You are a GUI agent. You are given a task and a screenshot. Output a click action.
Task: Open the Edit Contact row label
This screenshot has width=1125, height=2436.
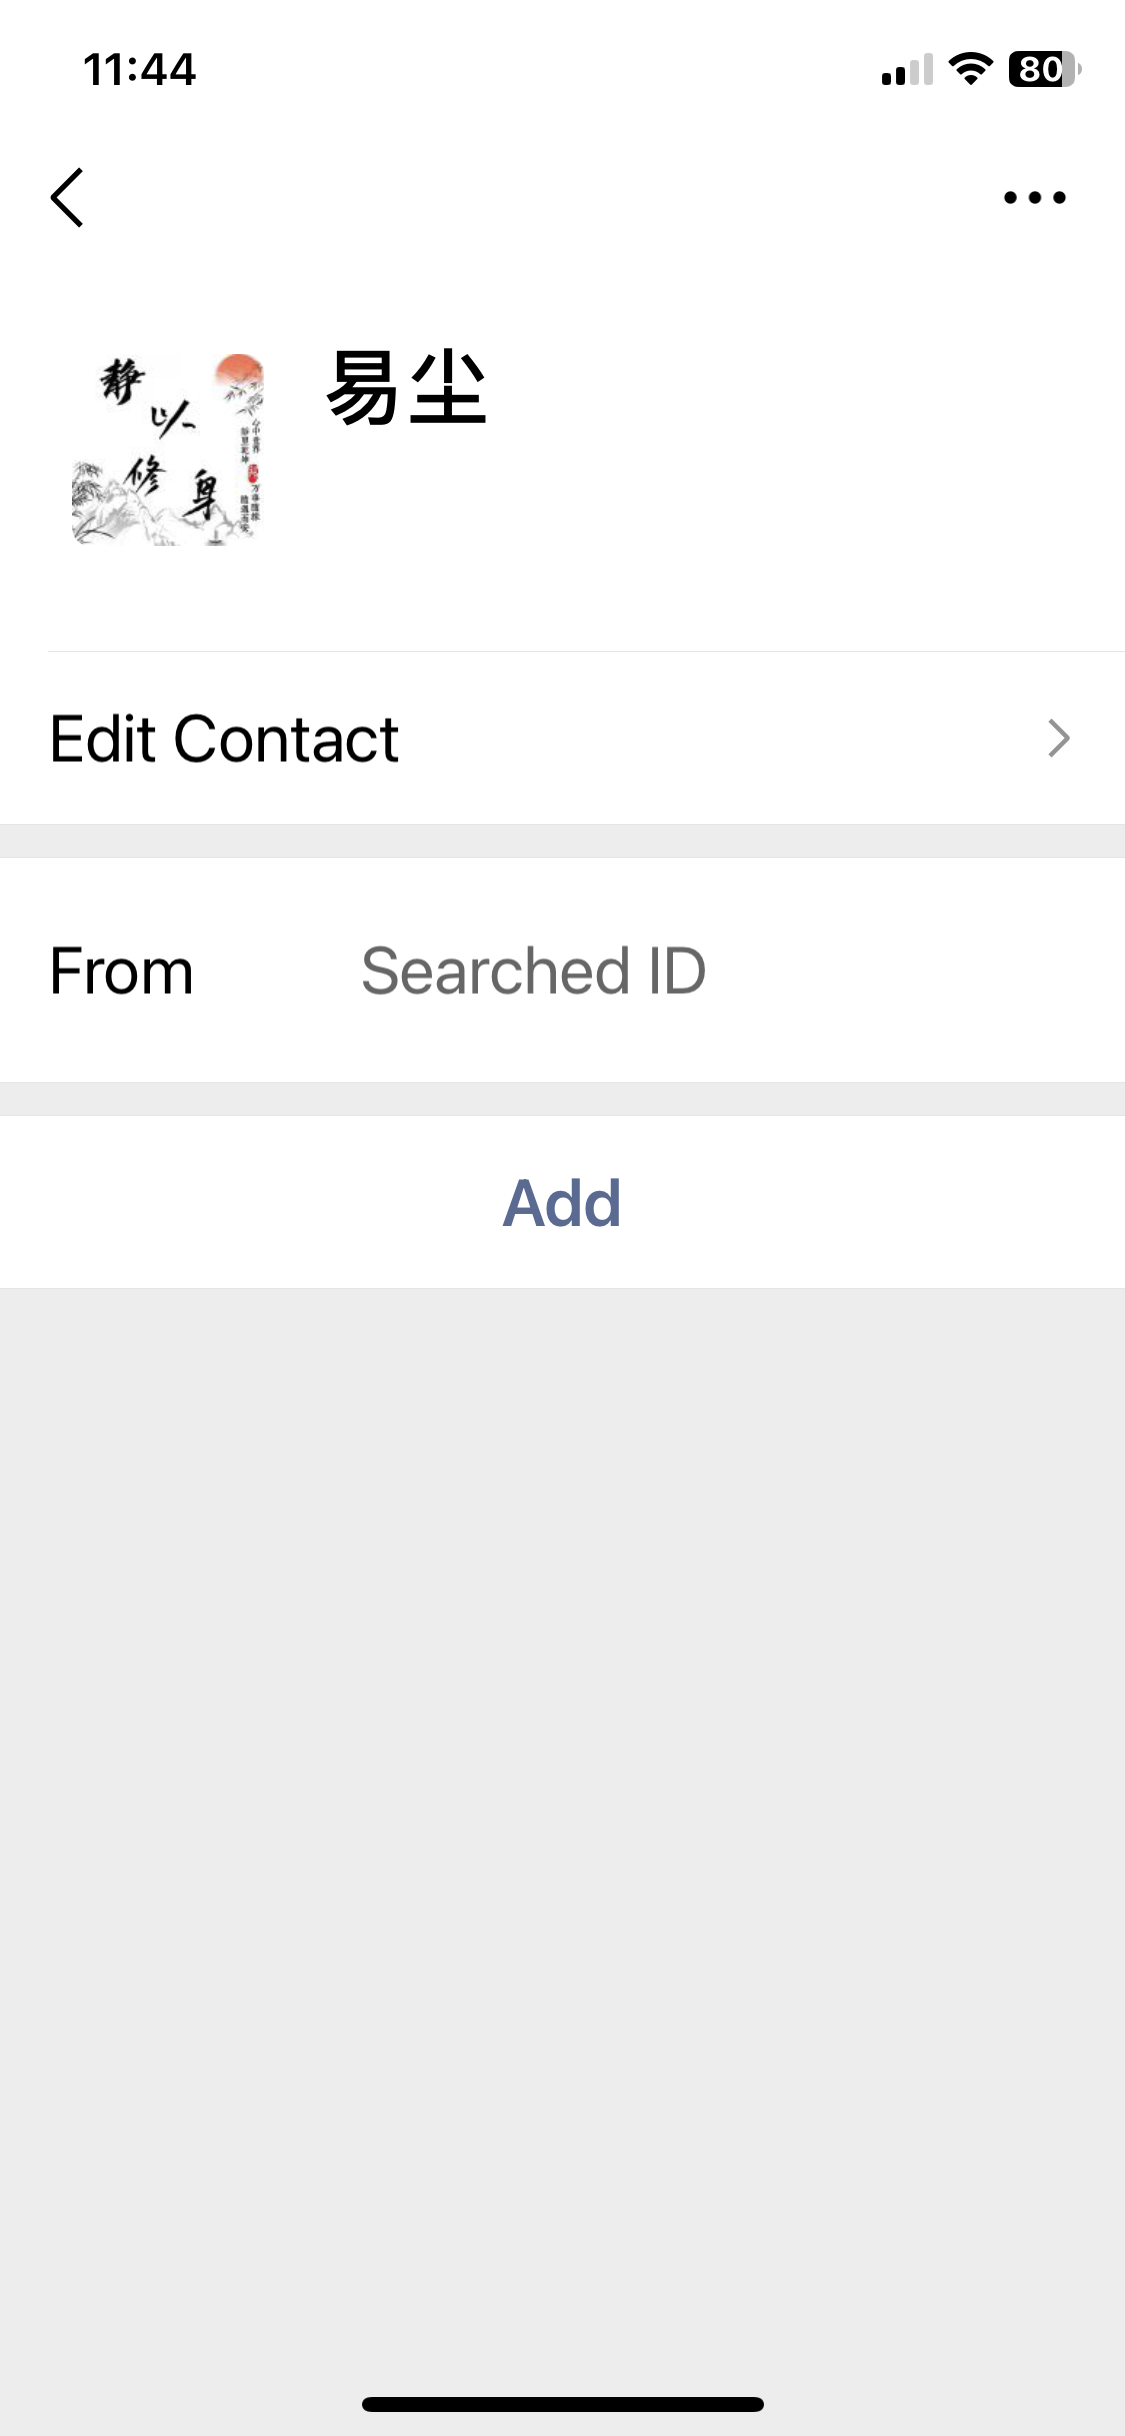click(x=225, y=739)
